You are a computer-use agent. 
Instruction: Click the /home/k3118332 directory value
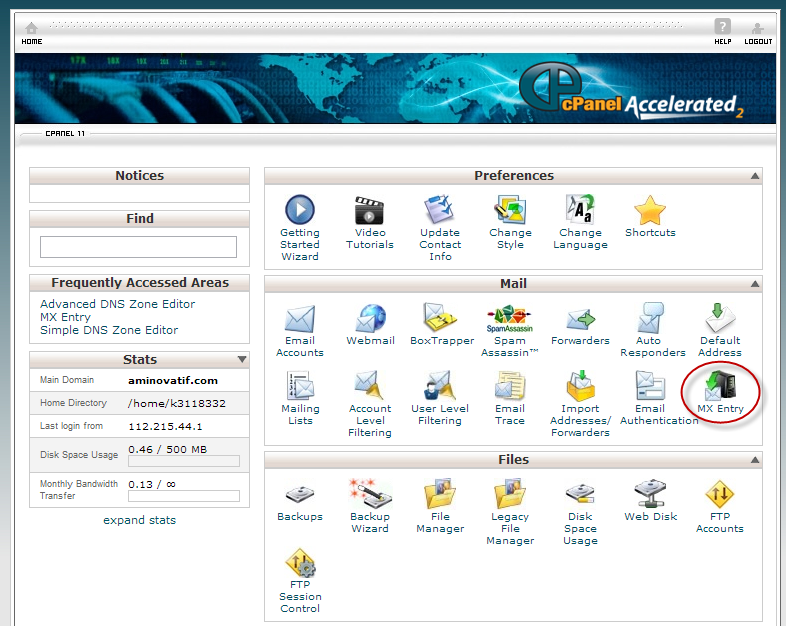coord(177,403)
